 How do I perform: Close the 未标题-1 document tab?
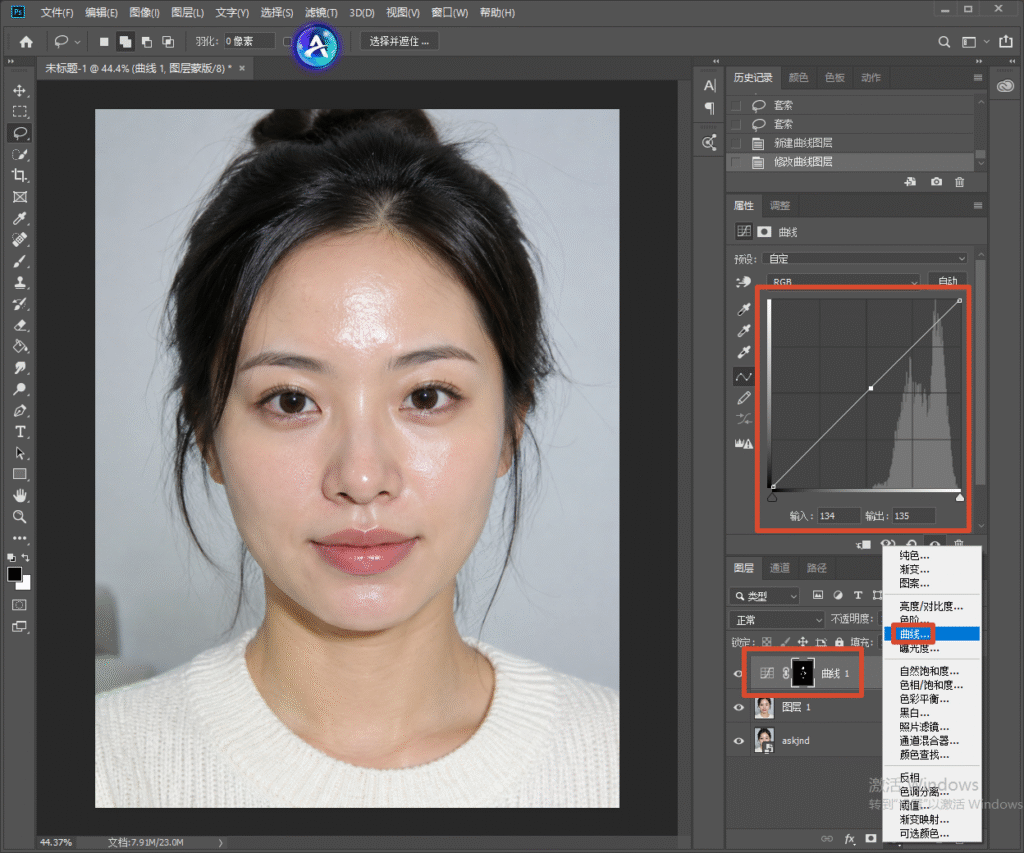pyautogui.click(x=242, y=68)
